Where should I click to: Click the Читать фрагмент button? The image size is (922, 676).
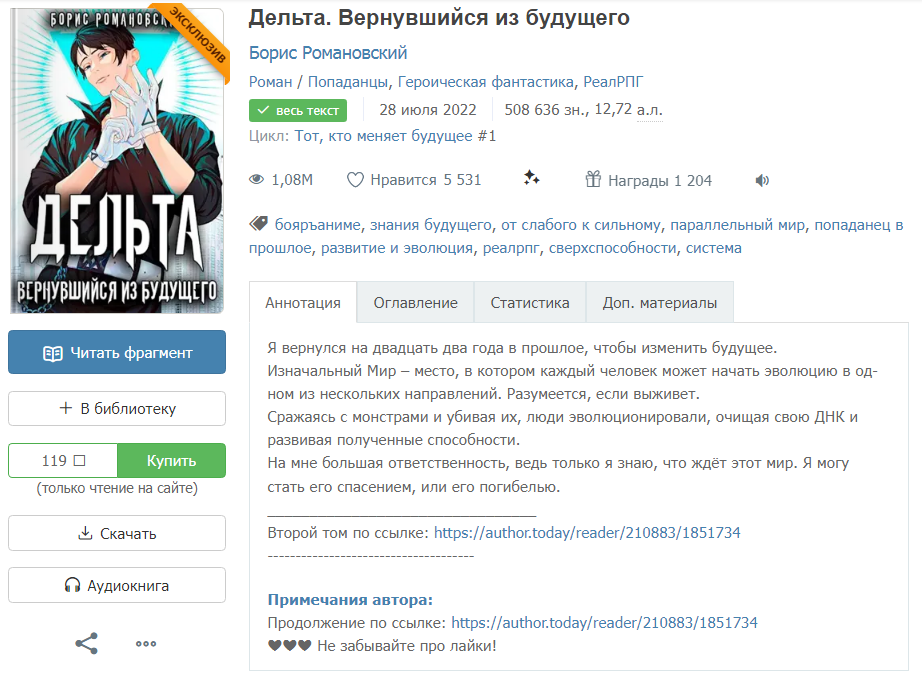(117, 352)
